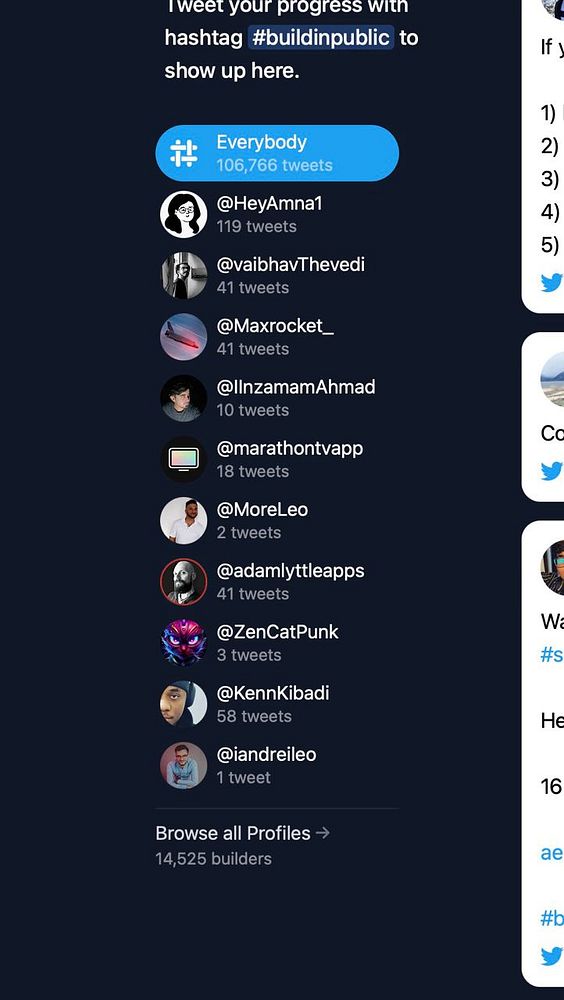This screenshot has height=1000, width=564.
Task: Open the #buildinpublic hashtag link
Action: [x=321, y=38]
